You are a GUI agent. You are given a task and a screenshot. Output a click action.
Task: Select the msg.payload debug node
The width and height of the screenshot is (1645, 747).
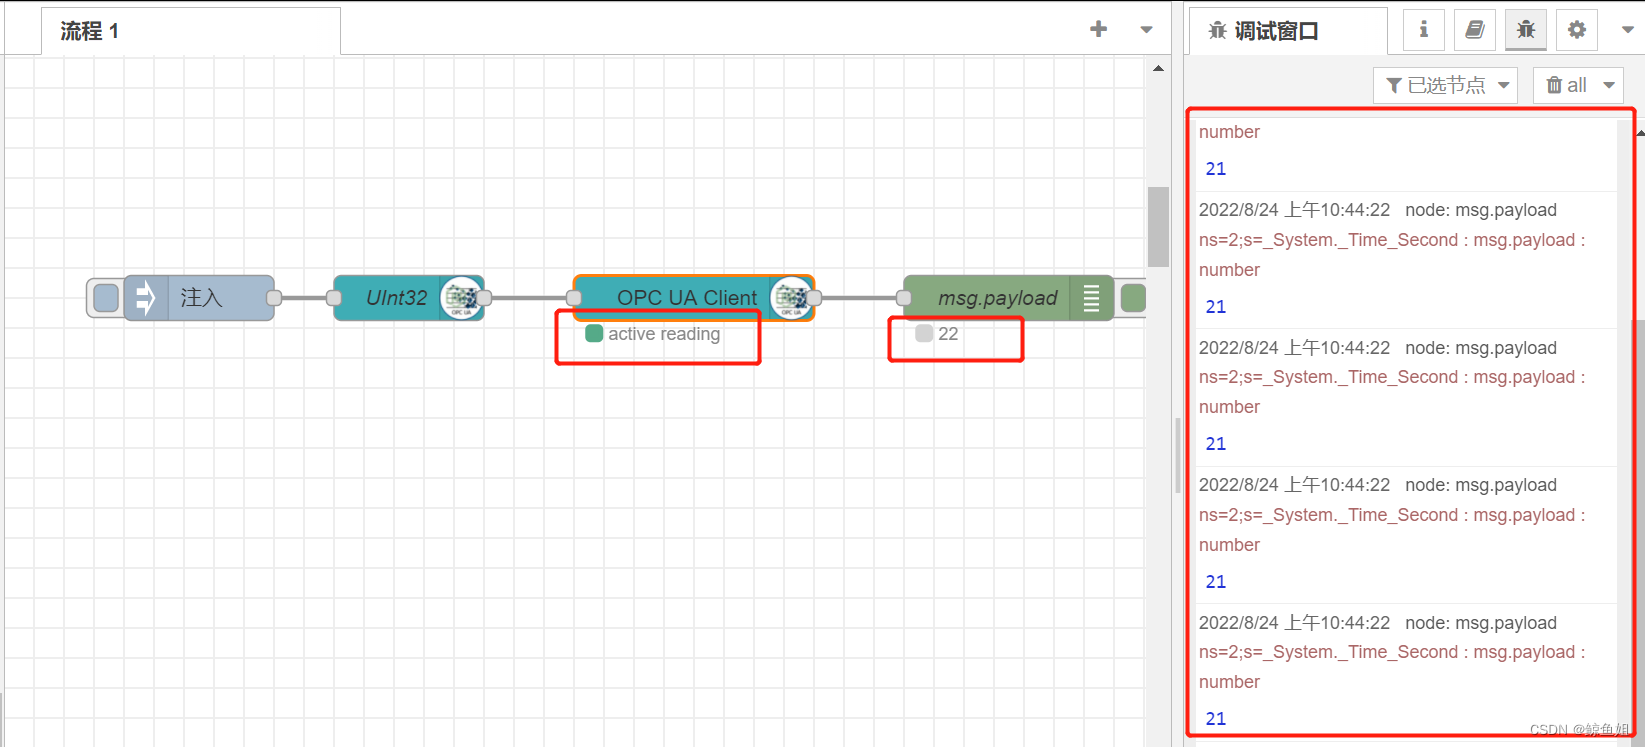pyautogui.click(x=1008, y=297)
